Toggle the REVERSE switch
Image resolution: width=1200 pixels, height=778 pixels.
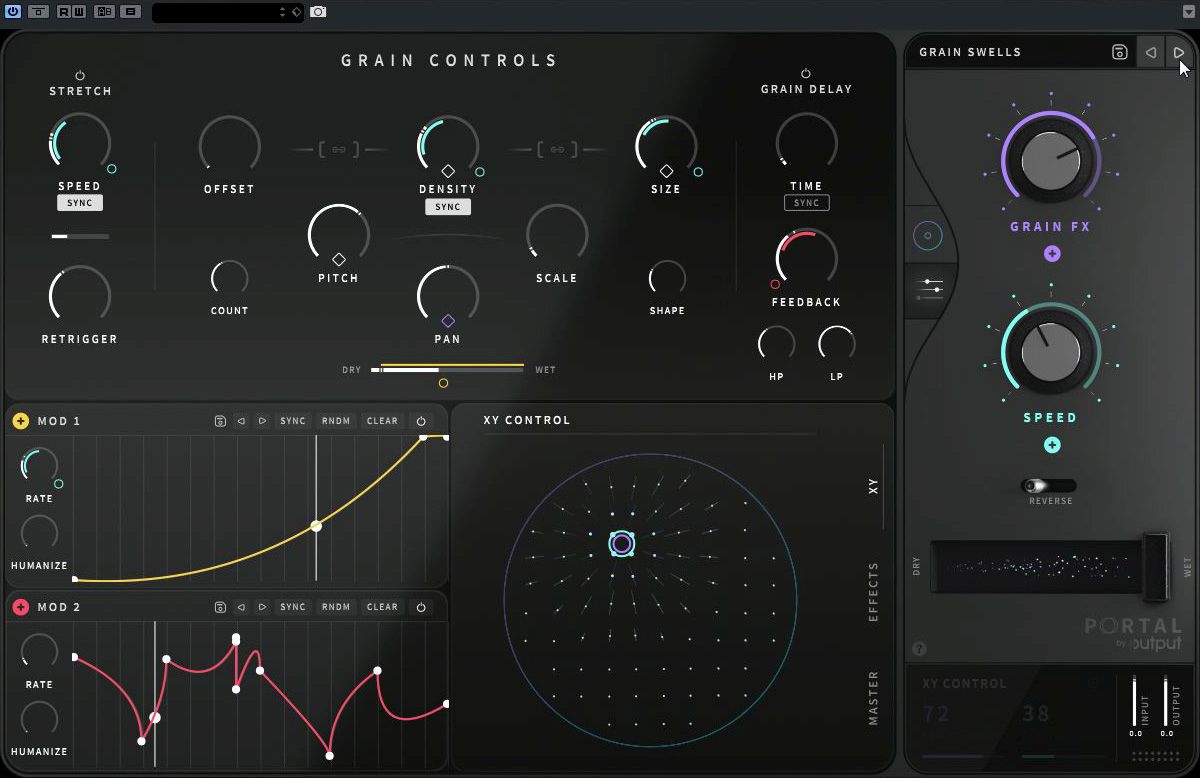1048,485
